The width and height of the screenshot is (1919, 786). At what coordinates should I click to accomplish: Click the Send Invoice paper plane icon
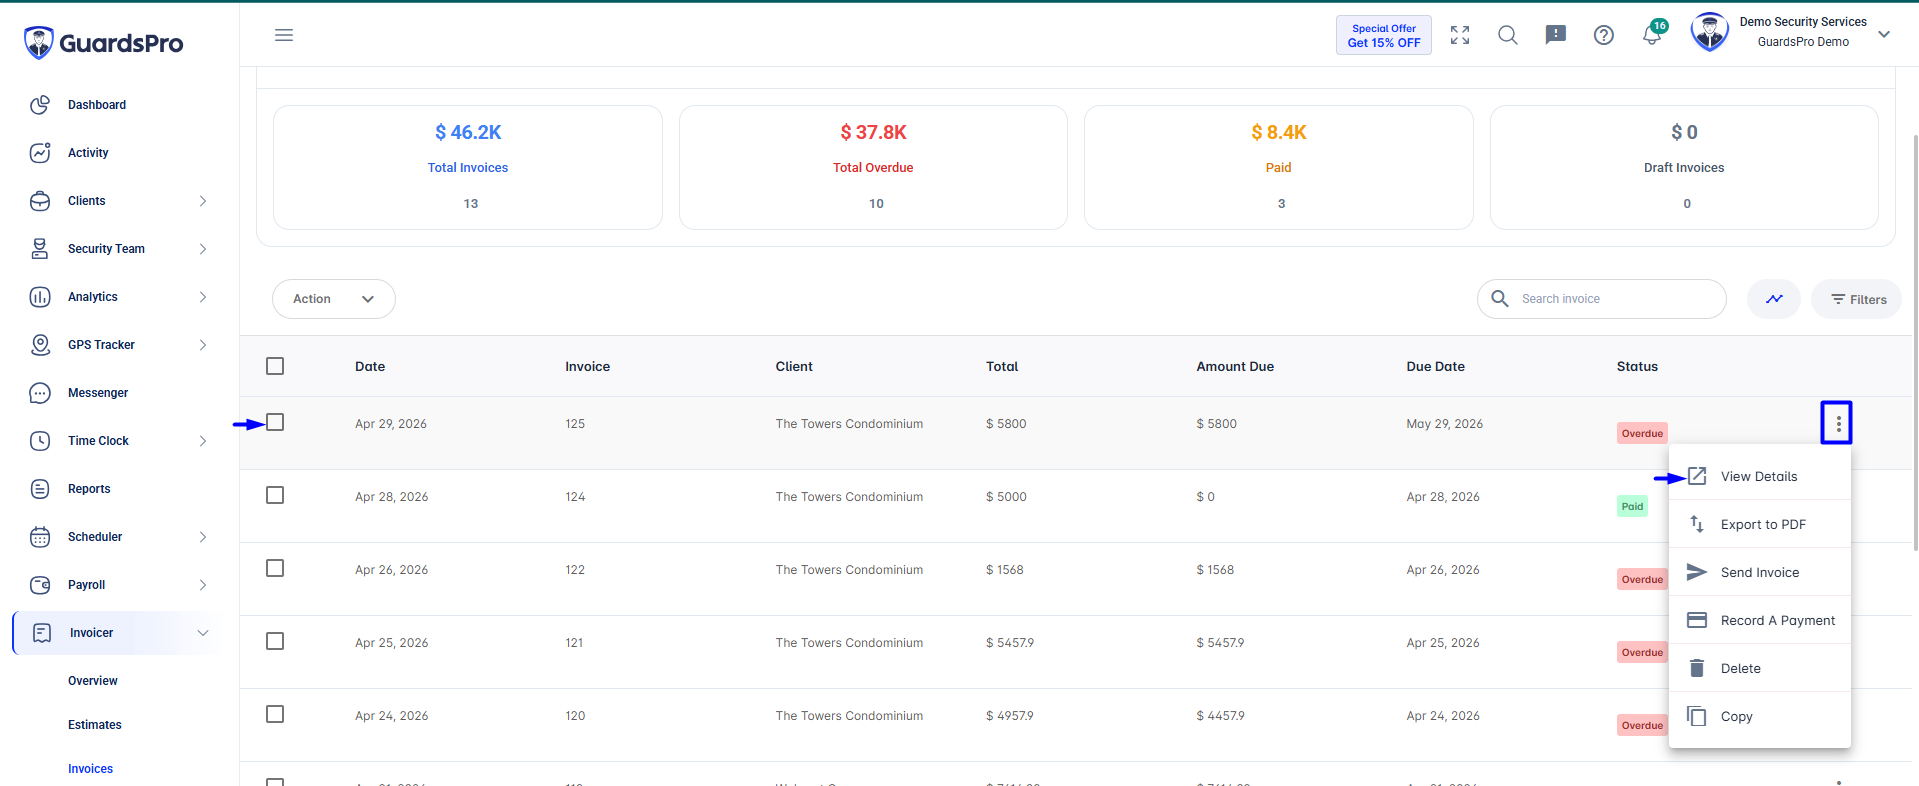tap(1697, 572)
